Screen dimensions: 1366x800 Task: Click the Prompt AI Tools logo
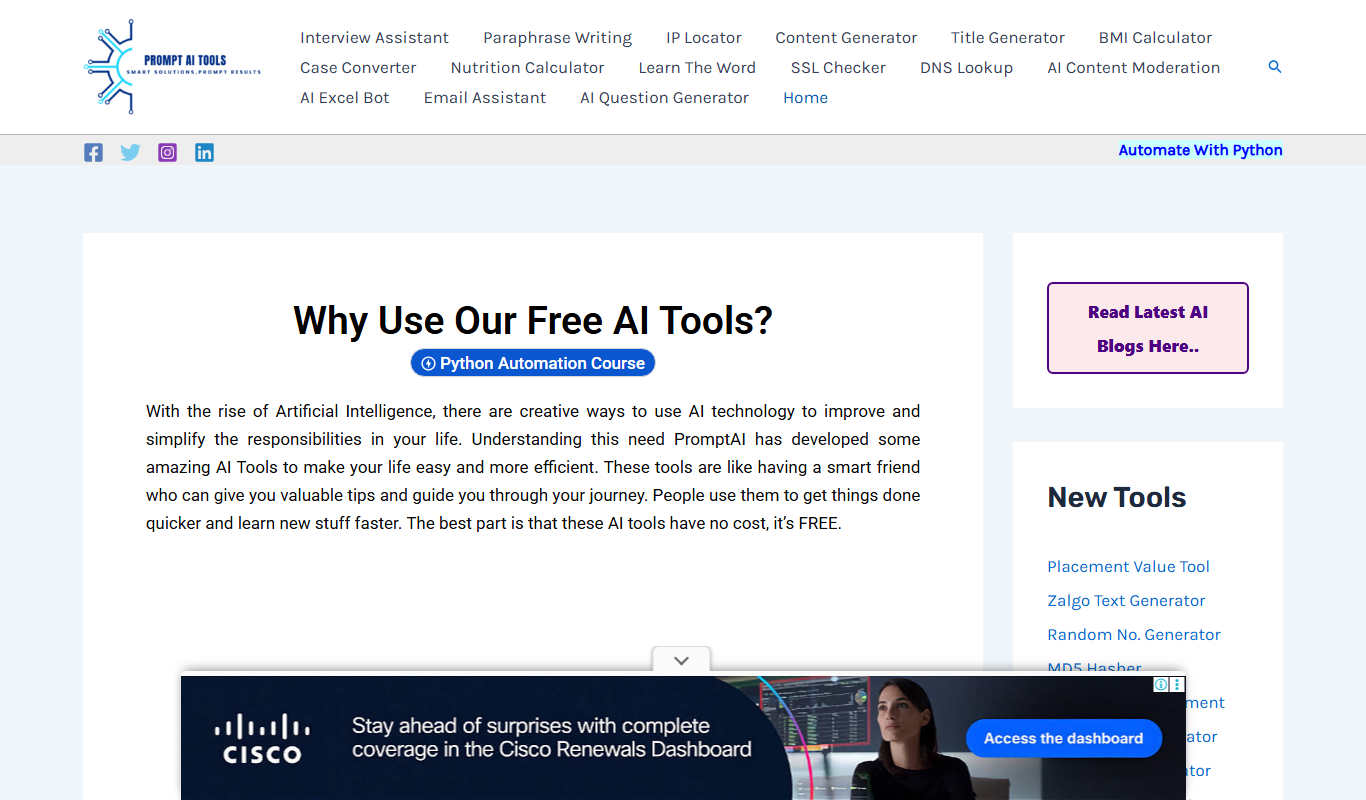point(173,67)
